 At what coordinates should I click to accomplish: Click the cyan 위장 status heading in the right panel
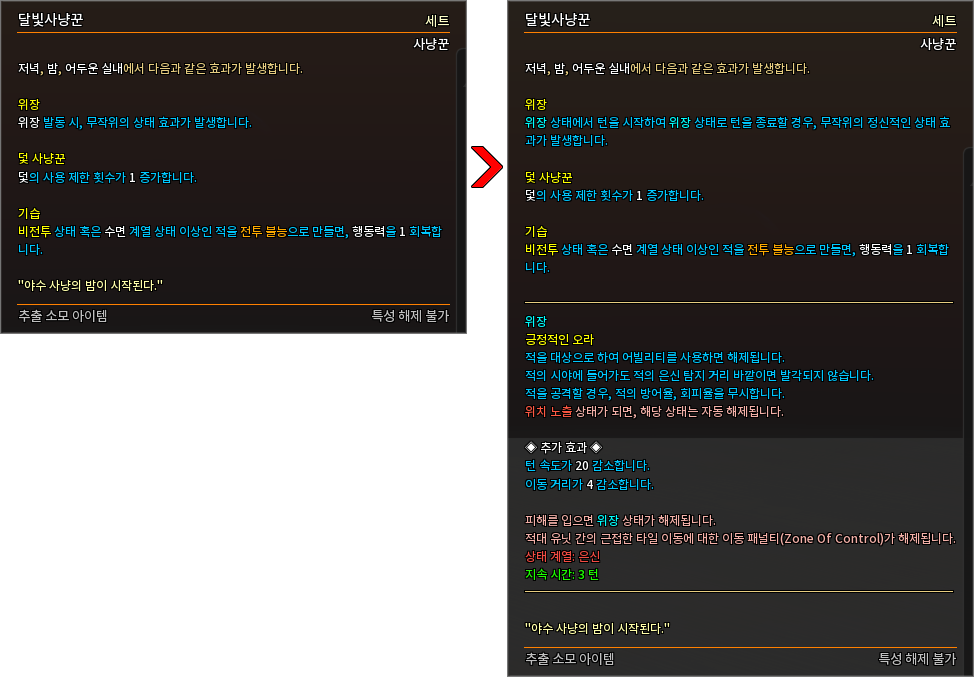point(535,322)
